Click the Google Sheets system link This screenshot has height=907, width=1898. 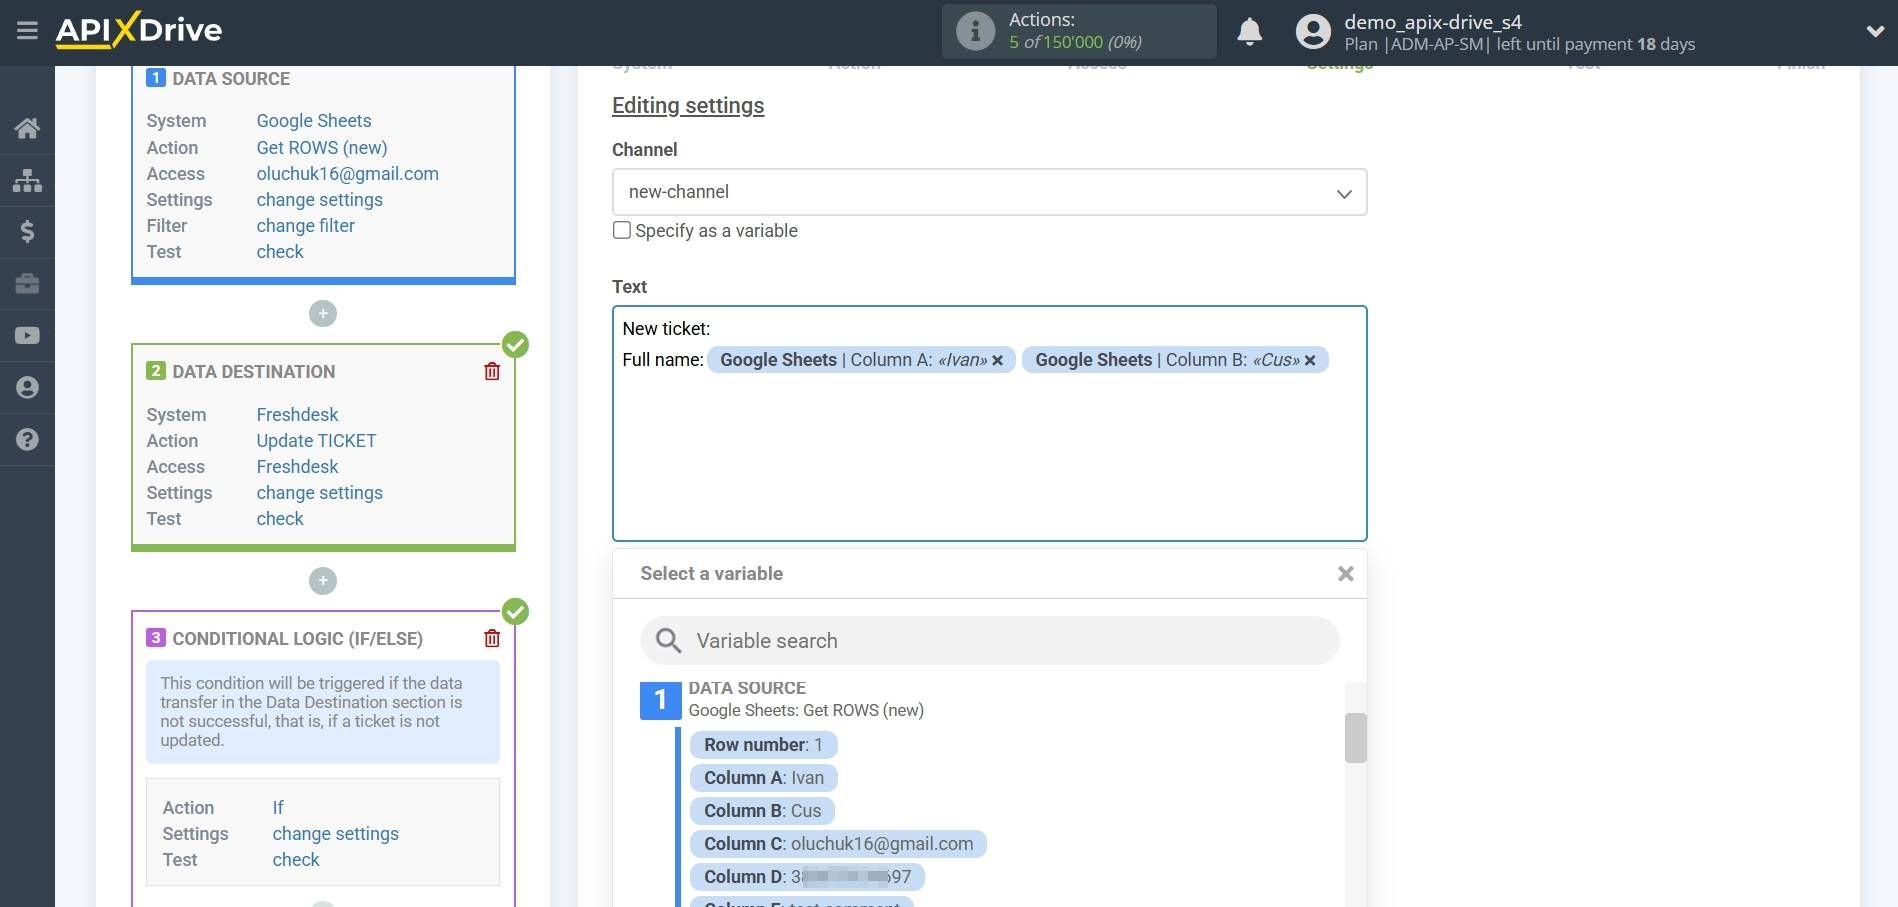[314, 121]
